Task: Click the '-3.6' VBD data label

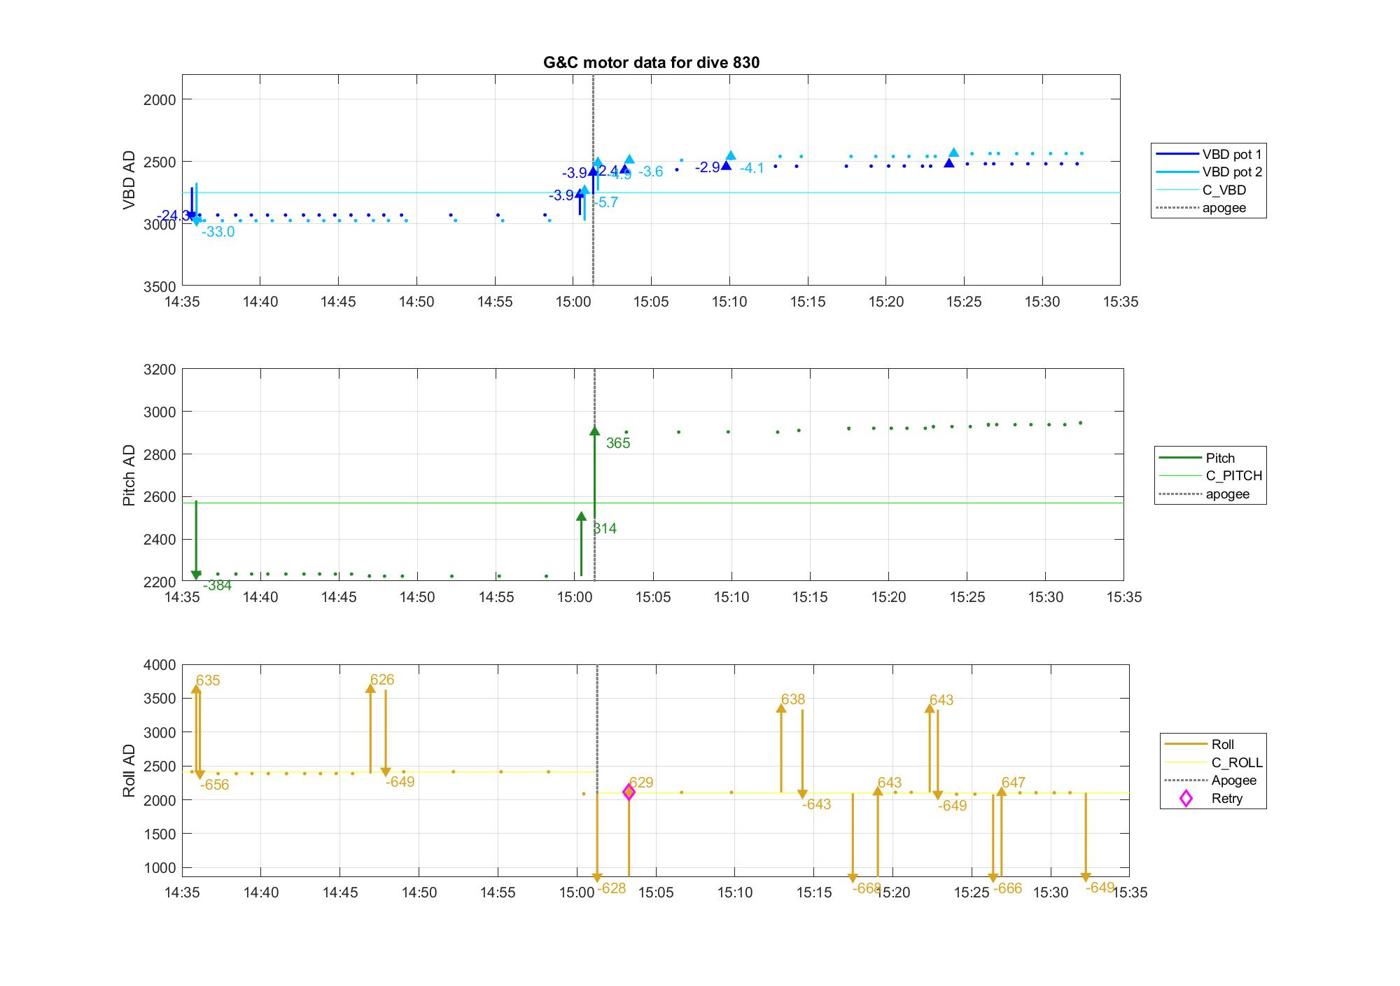Action: (651, 172)
